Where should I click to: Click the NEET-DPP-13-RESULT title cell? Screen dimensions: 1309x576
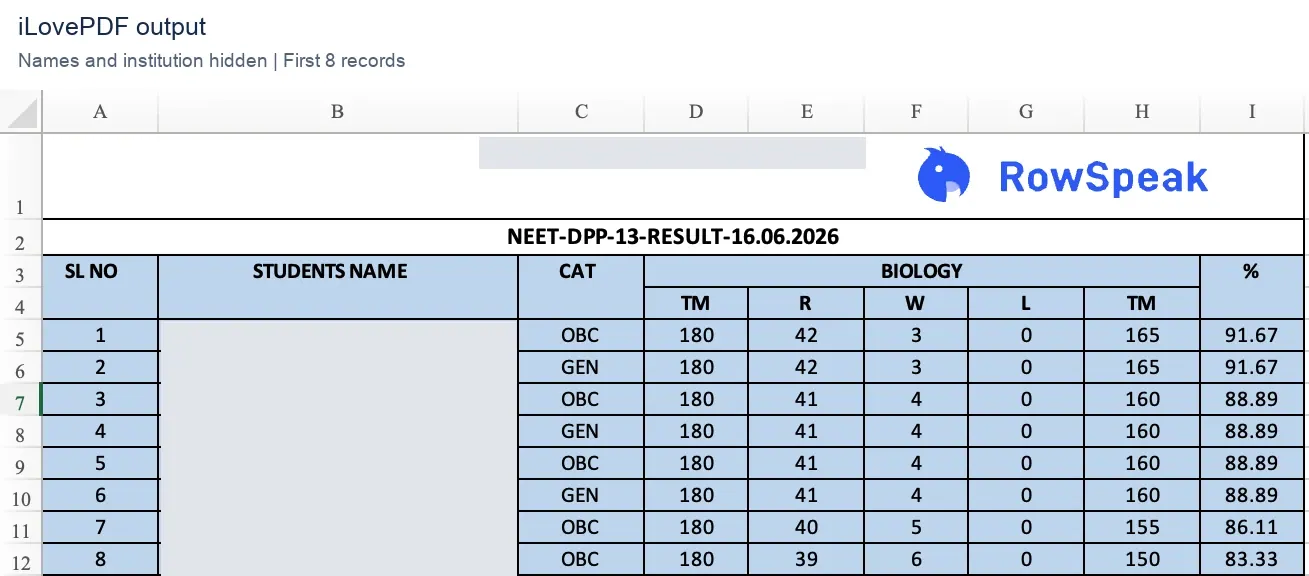pyautogui.click(x=674, y=238)
